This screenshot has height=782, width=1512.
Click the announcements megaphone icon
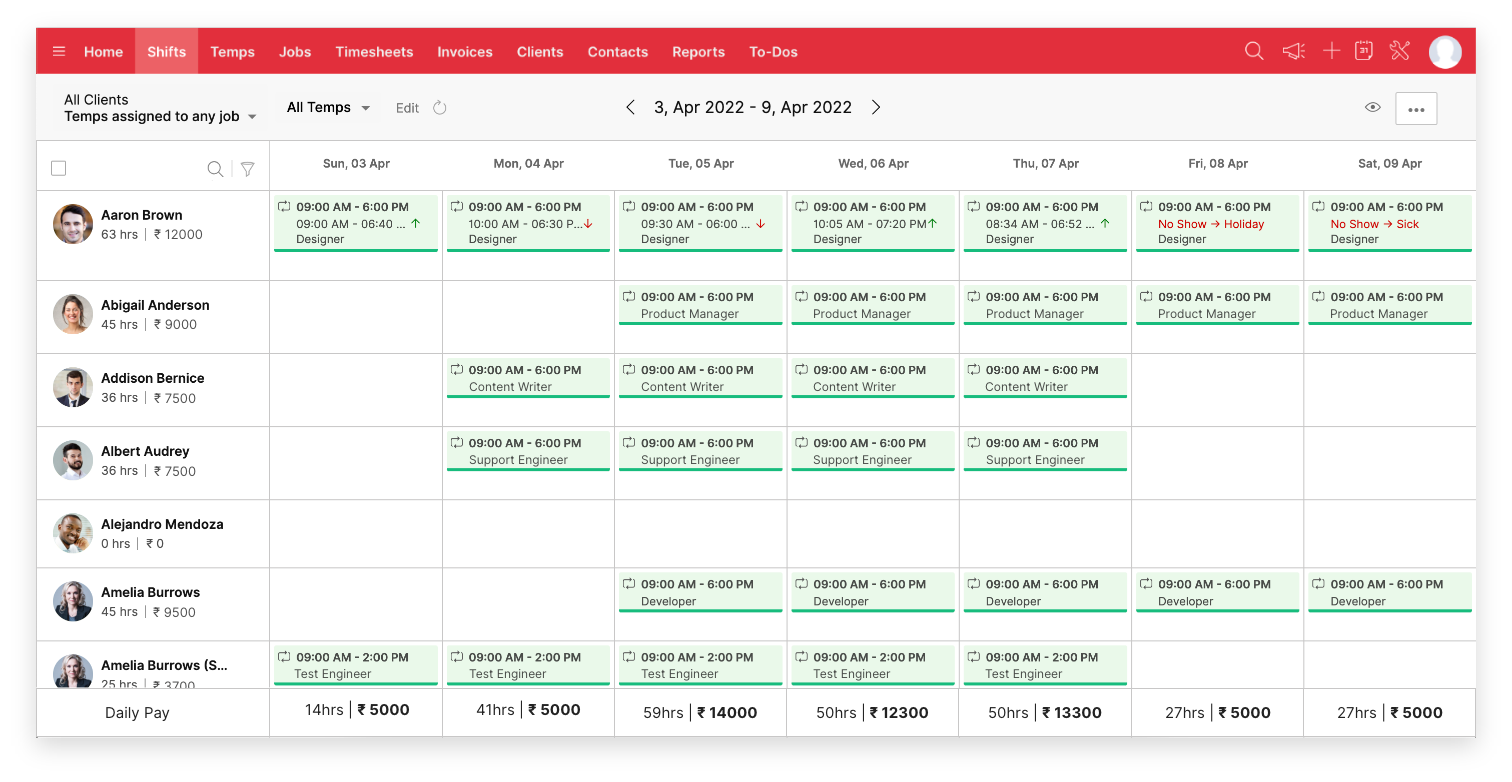tap(1292, 50)
